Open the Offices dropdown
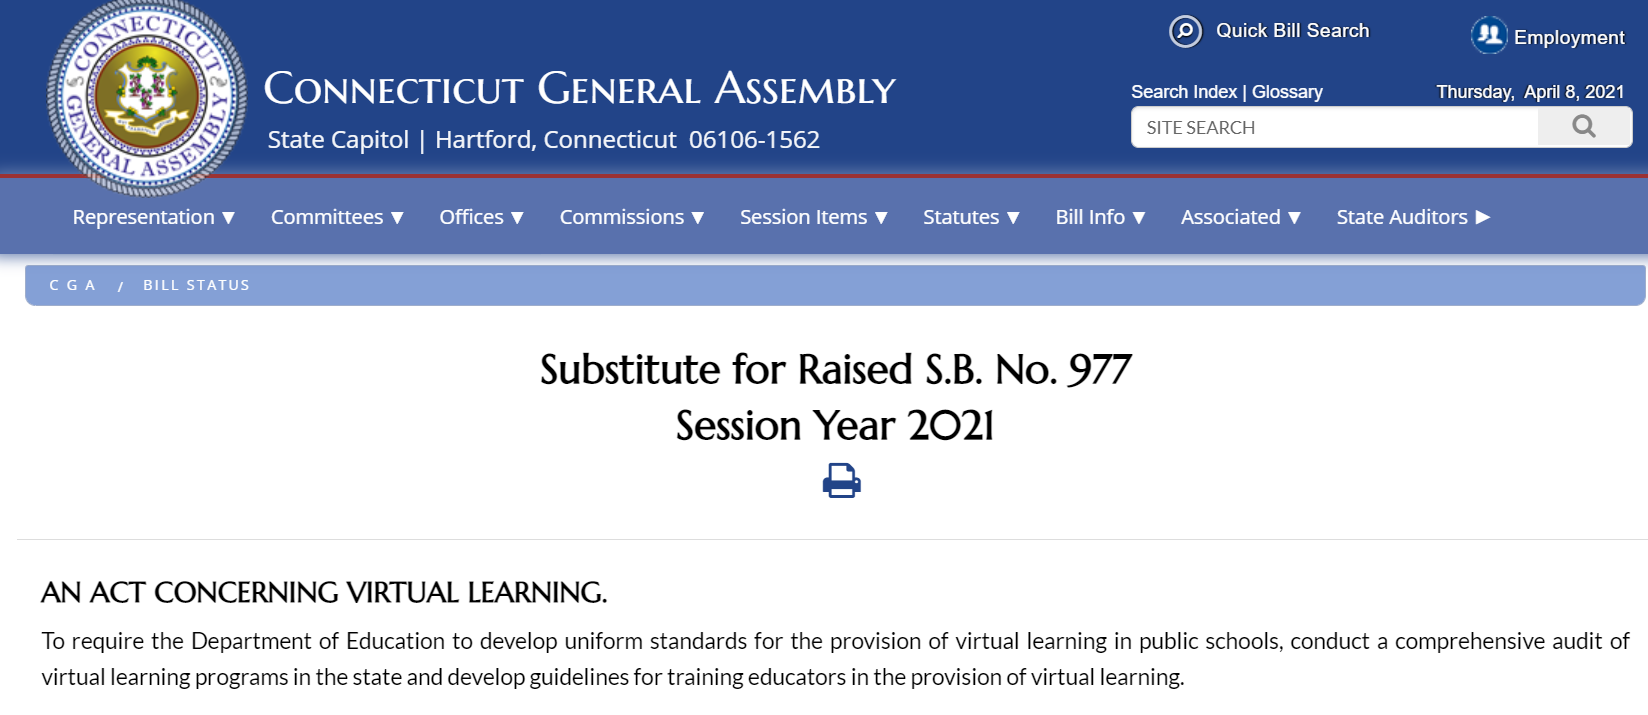This screenshot has height=715, width=1648. coord(481,217)
